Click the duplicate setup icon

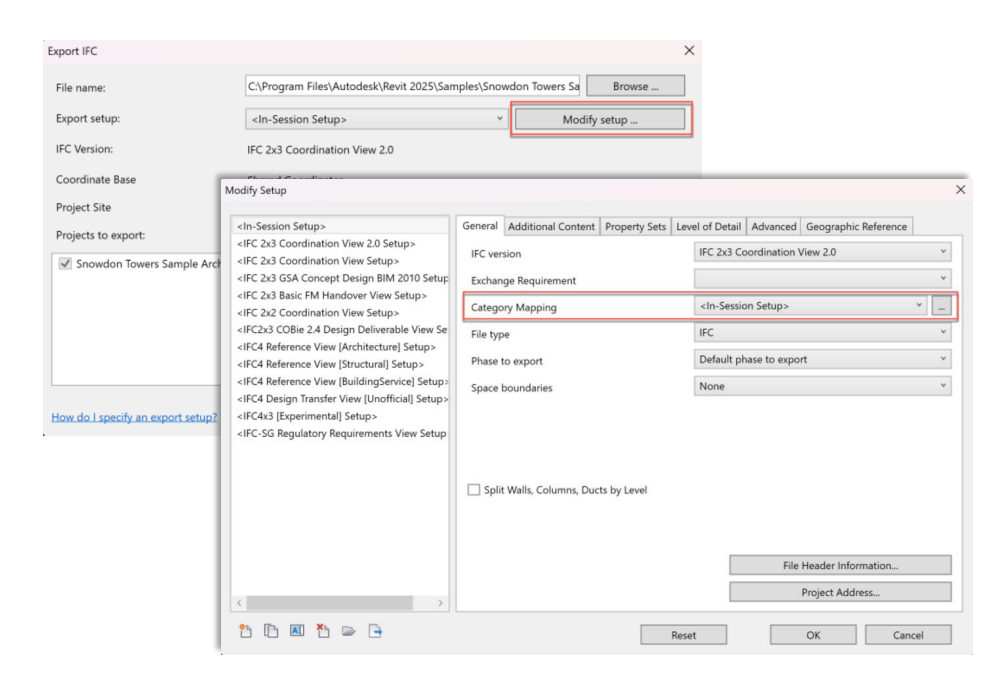click(271, 631)
